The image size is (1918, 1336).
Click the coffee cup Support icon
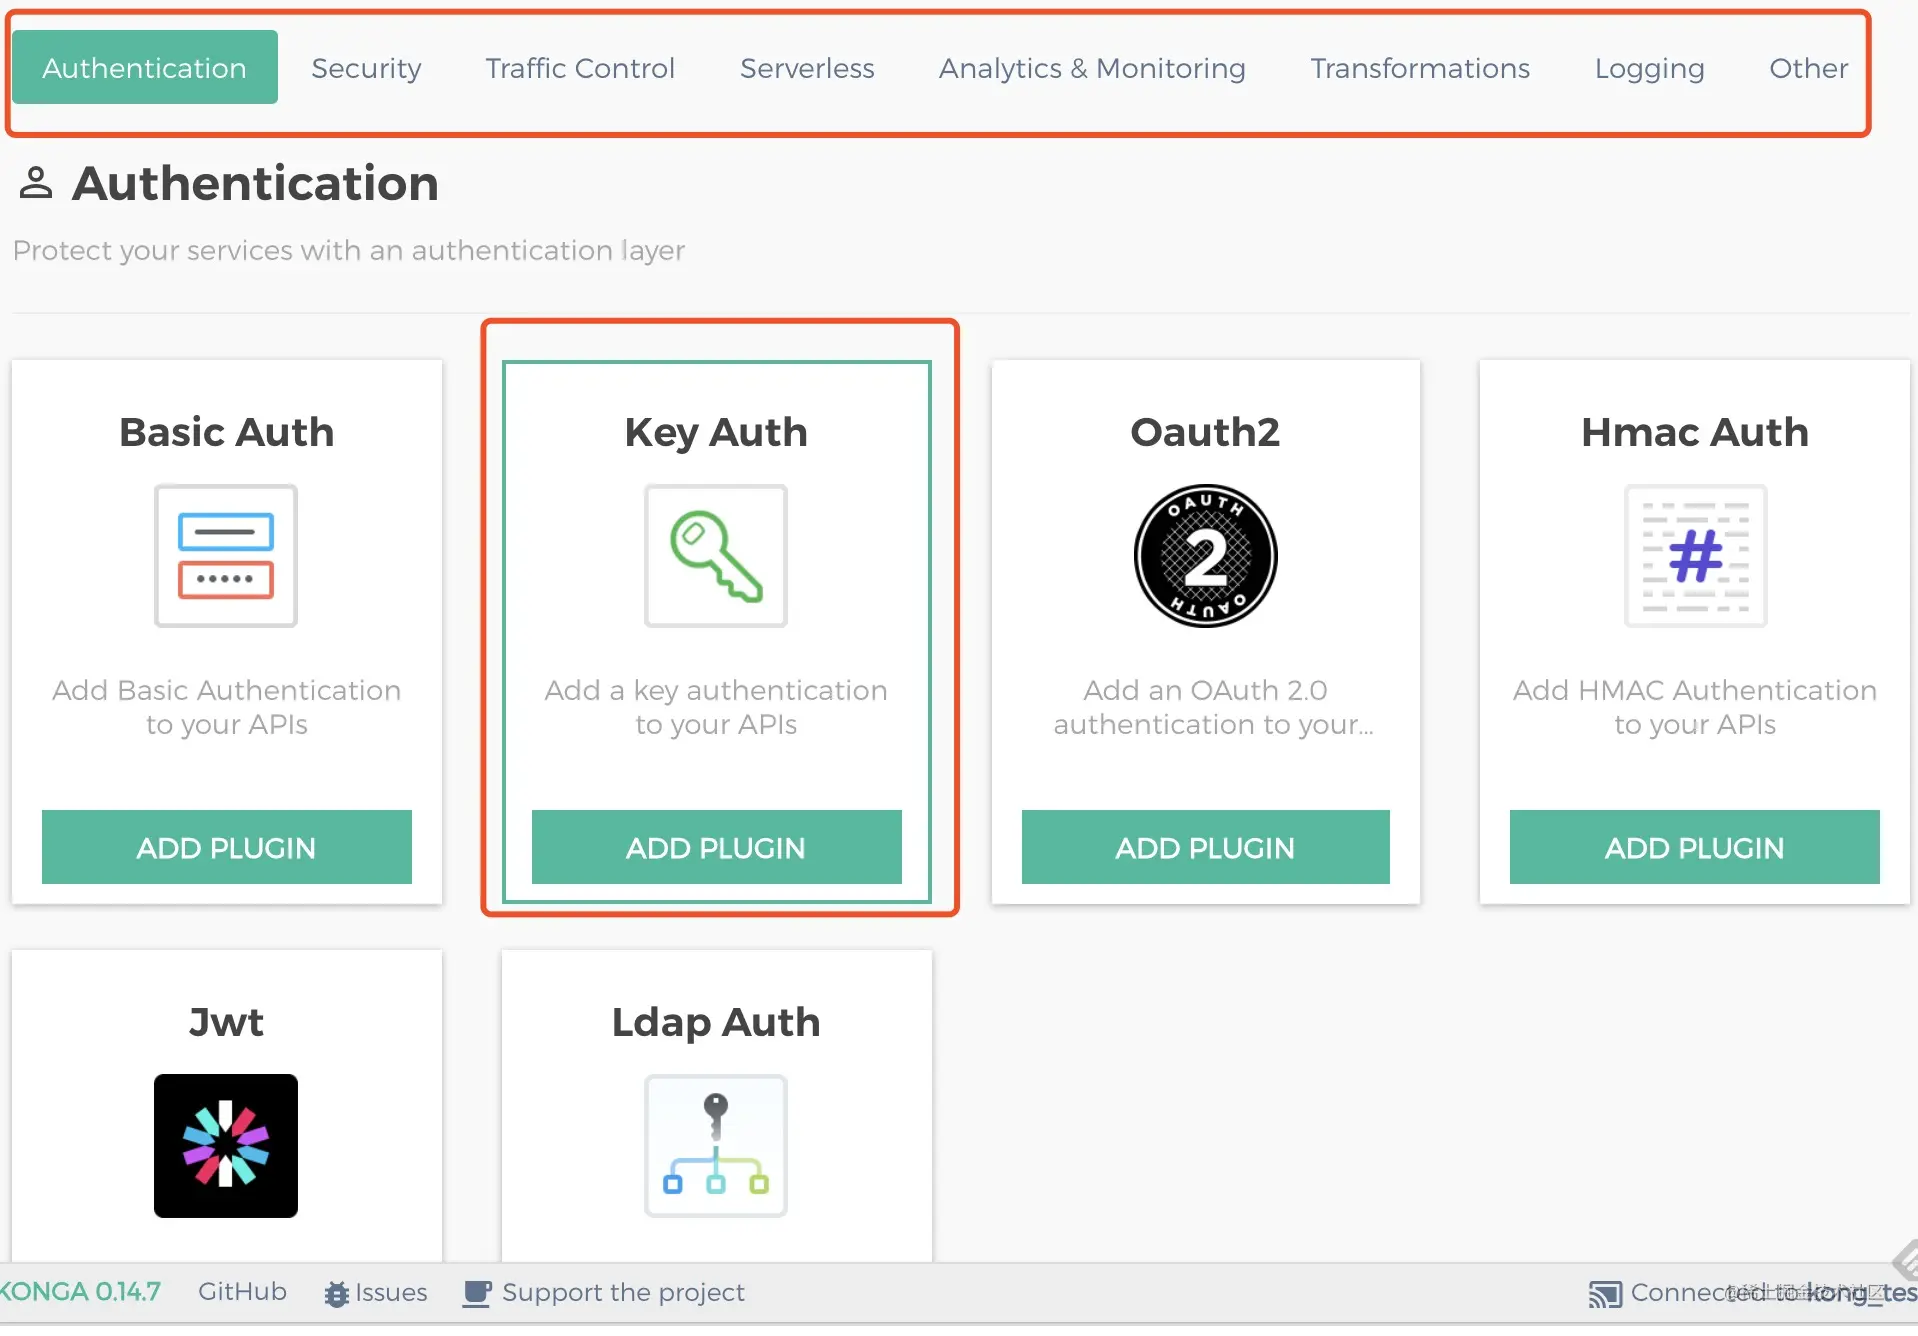coord(477,1294)
